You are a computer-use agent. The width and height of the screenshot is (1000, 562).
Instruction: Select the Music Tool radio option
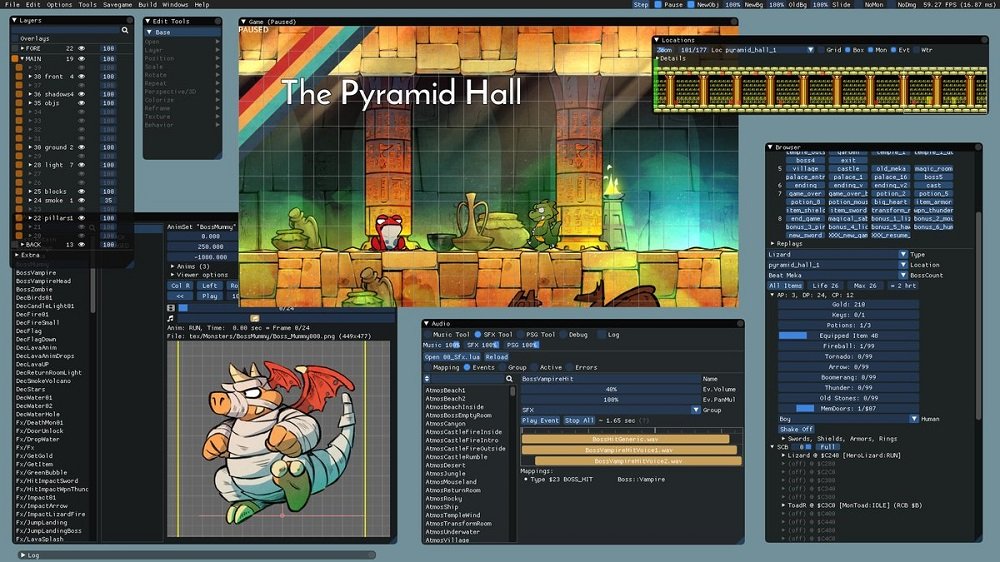point(427,335)
